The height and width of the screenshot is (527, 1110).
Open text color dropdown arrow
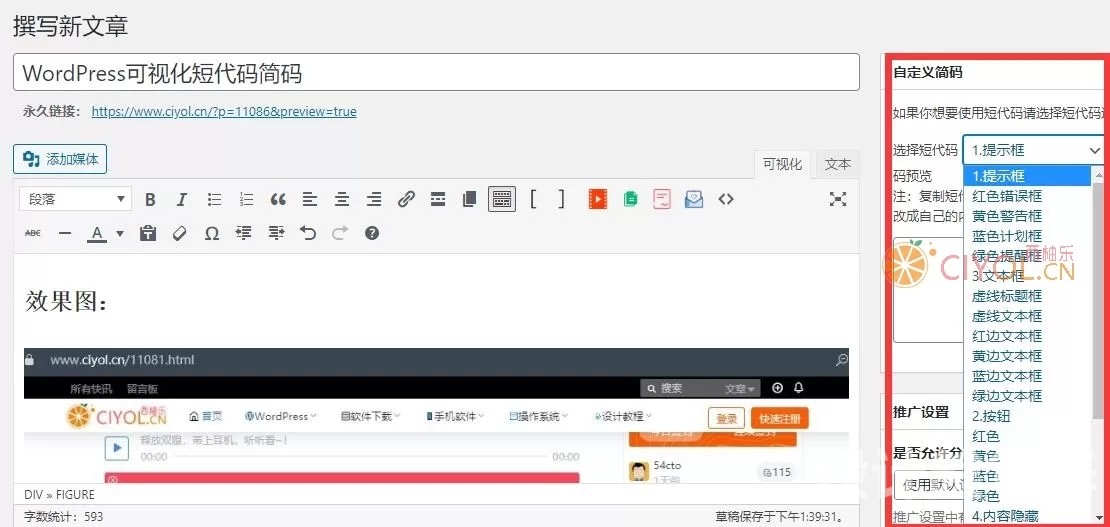tap(120, 234)
